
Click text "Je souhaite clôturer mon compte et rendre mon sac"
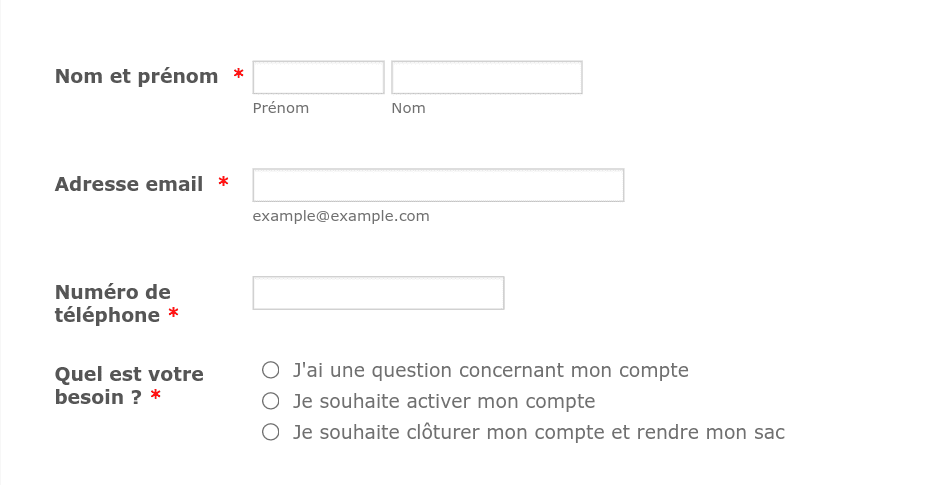click(x=539, y=432)
